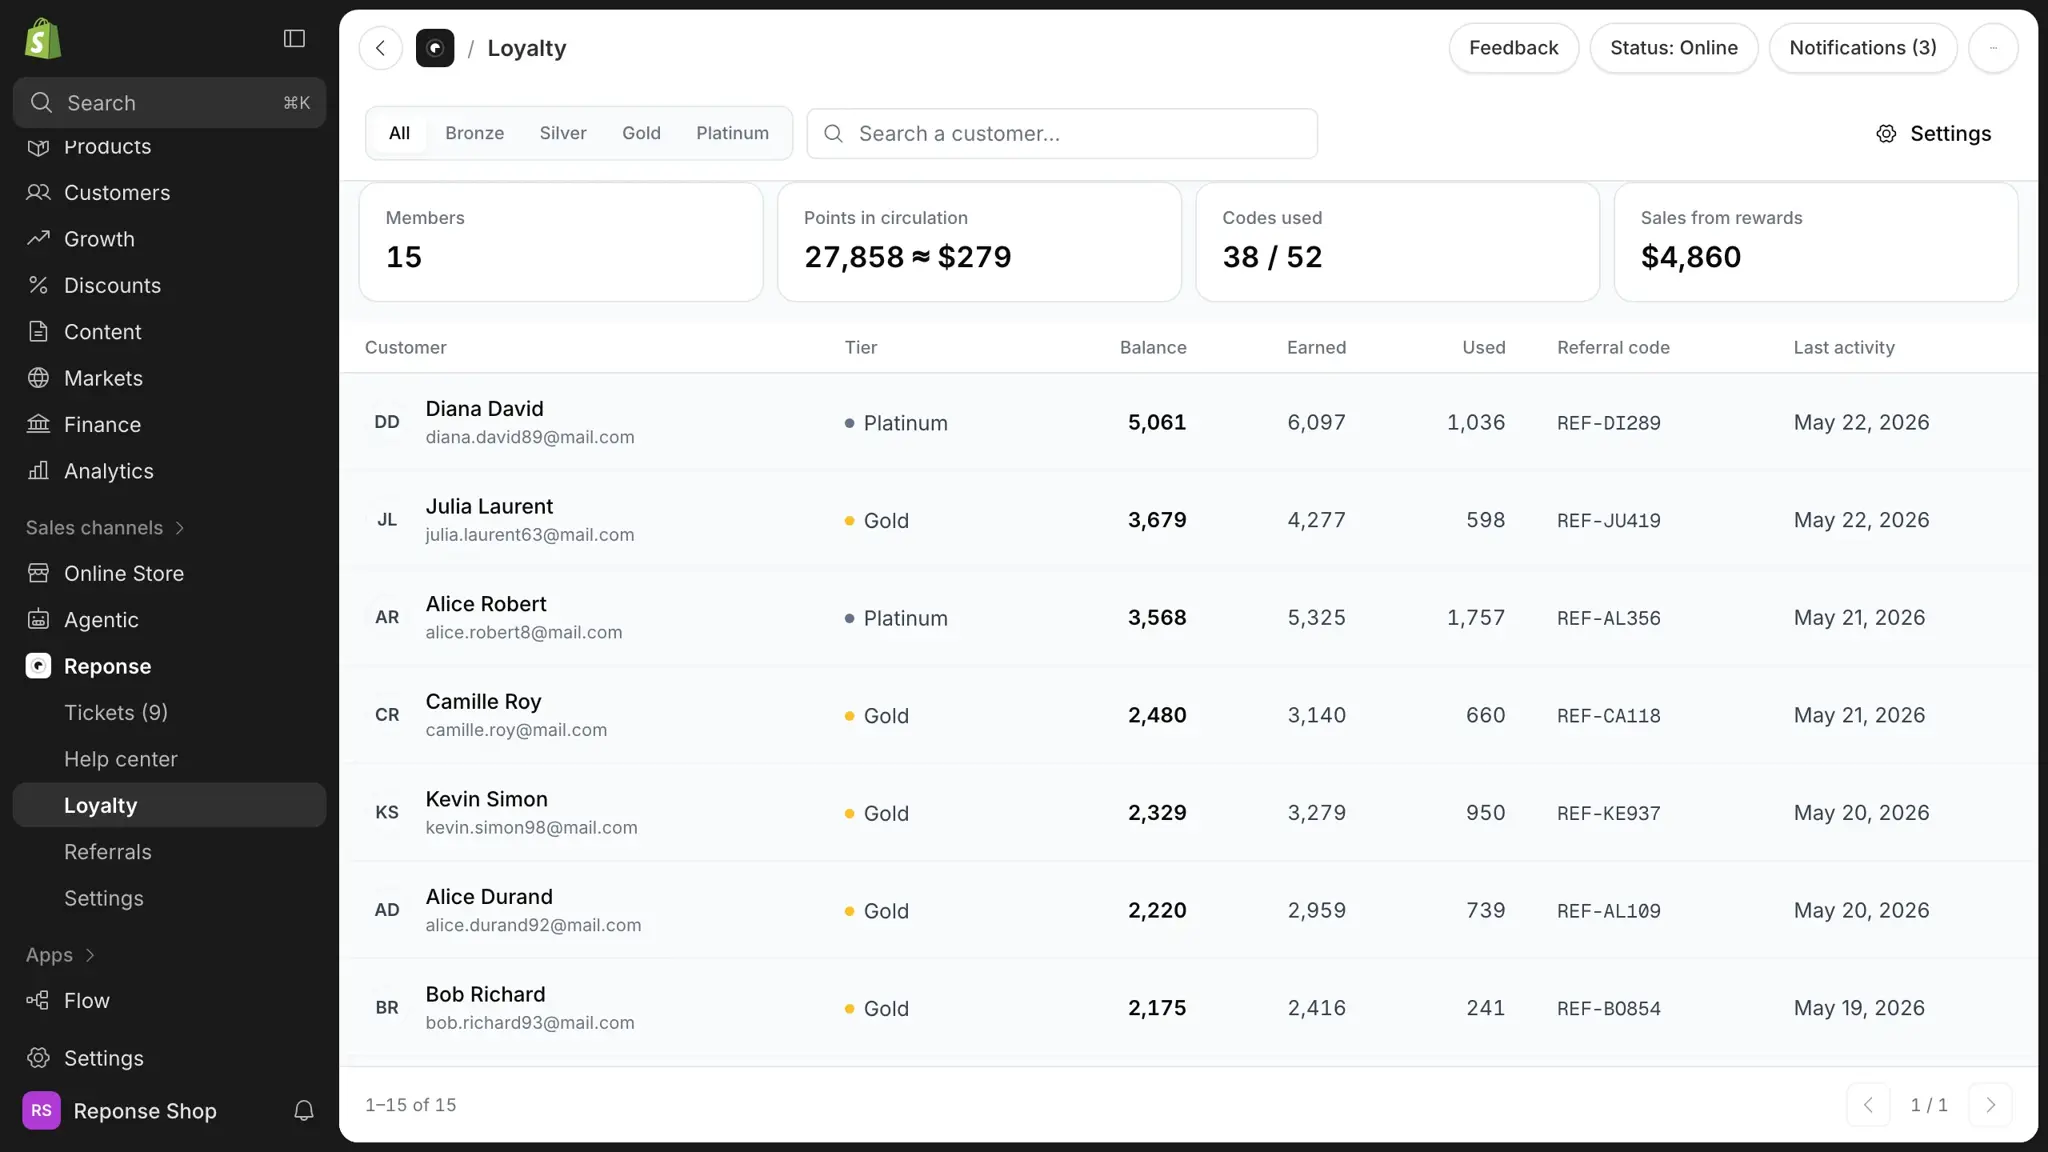Filter by the Gold tab
The image size is (2048, 1152).
coord(641,133)
